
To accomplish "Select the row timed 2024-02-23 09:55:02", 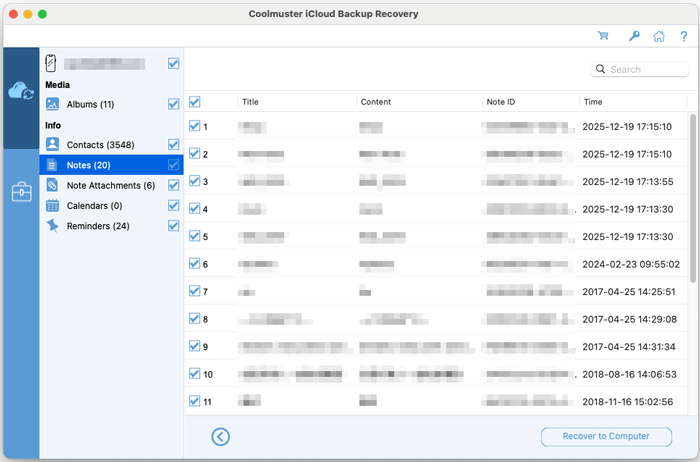I will (x=436, y=264).
